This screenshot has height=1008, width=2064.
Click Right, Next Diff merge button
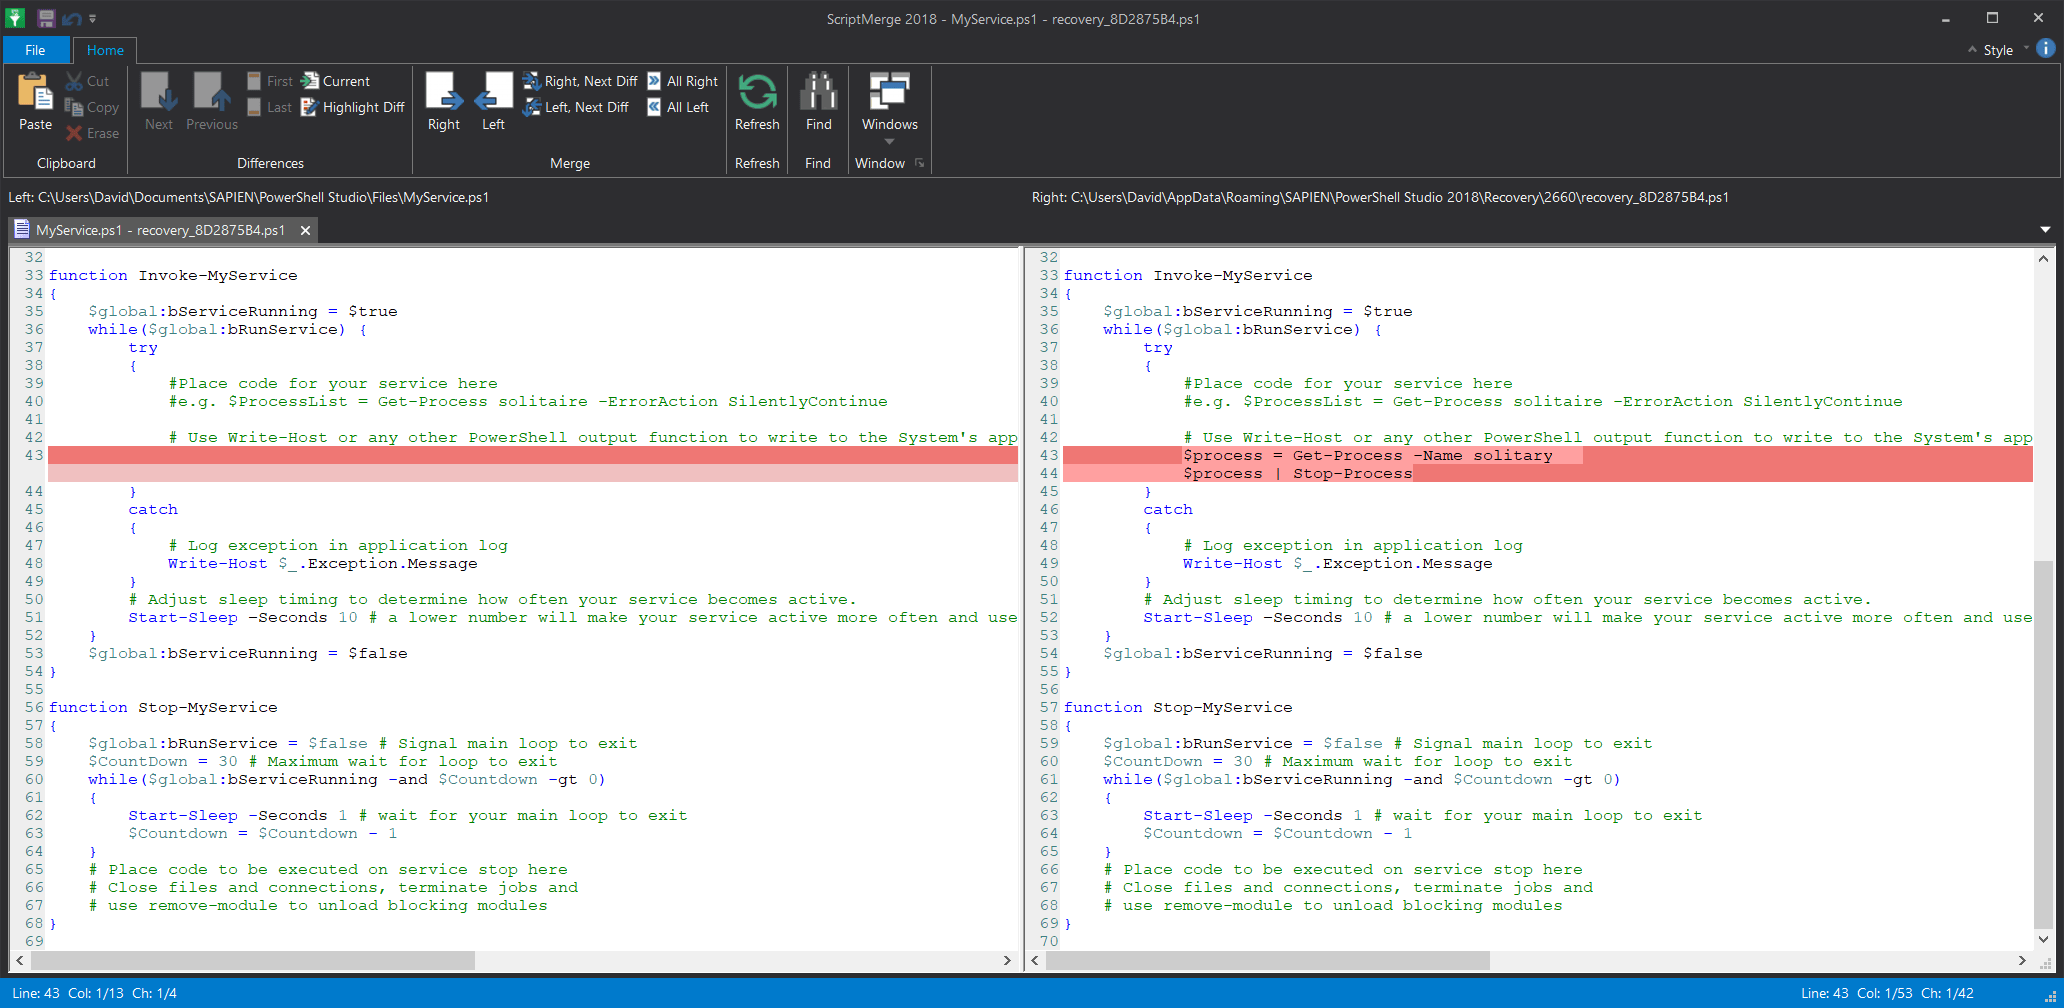pos(580,81)
